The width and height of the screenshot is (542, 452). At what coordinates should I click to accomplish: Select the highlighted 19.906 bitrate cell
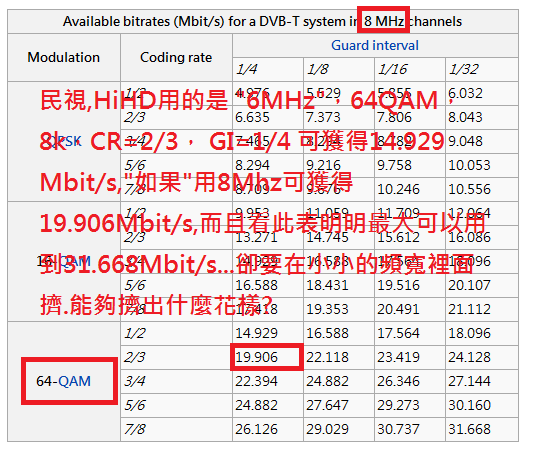(267, 357)
